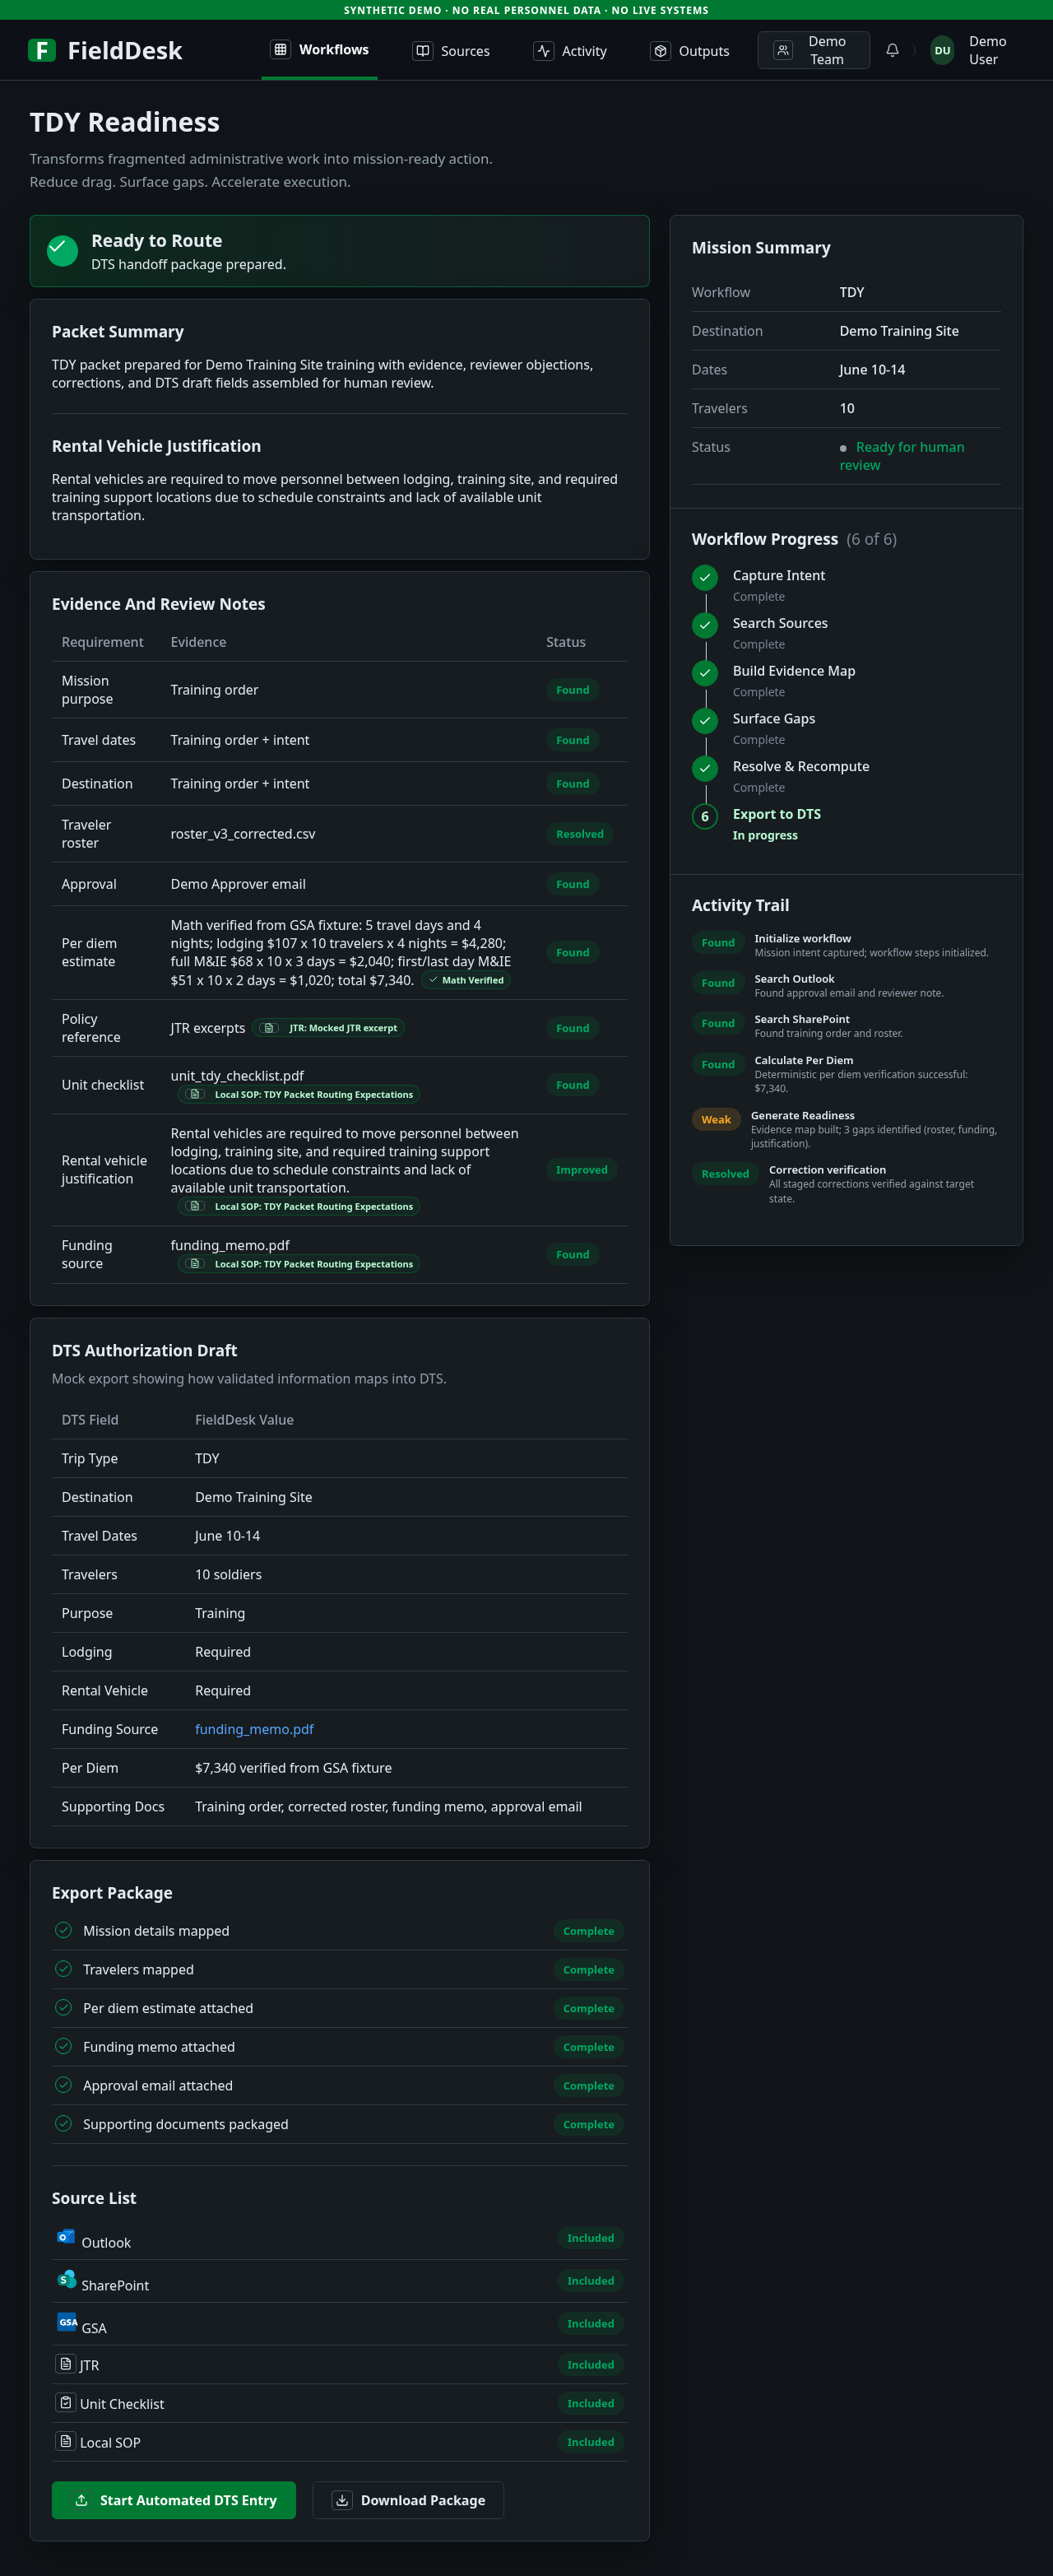Click the Search SharePoint activity entry
Image resolution: width=1053 pixels, height=2576 pixels.
point(846,1026)
